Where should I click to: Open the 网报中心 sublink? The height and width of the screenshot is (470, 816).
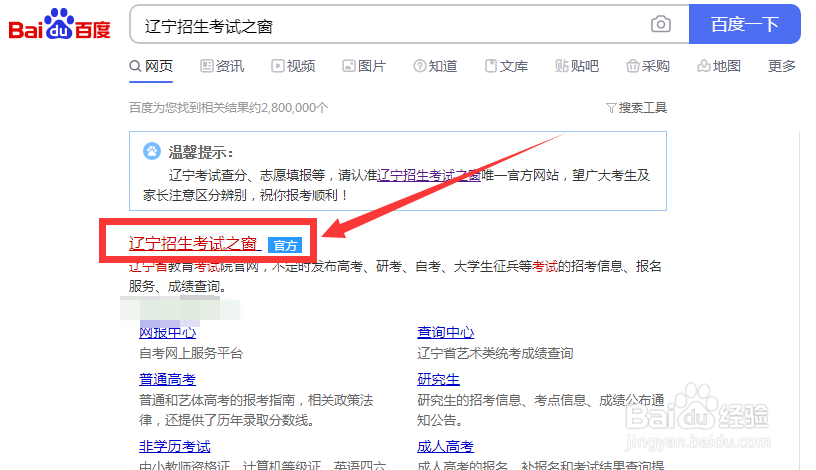point(168,333)
